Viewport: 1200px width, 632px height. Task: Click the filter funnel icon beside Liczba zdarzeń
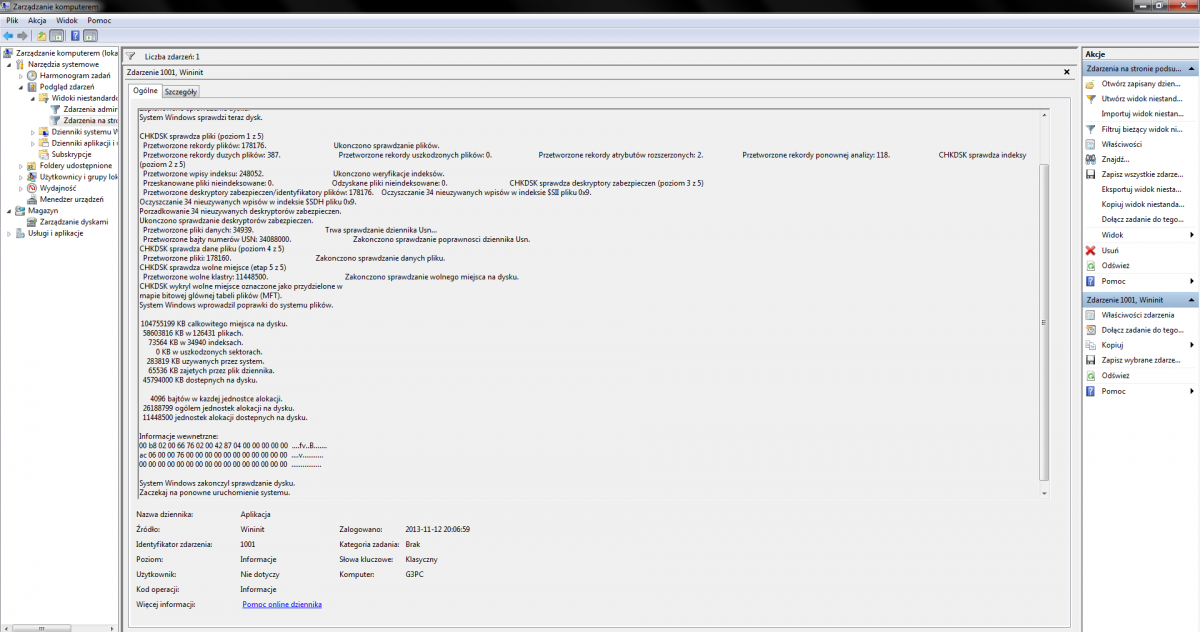pyautogui.click(x=131, y=57)
